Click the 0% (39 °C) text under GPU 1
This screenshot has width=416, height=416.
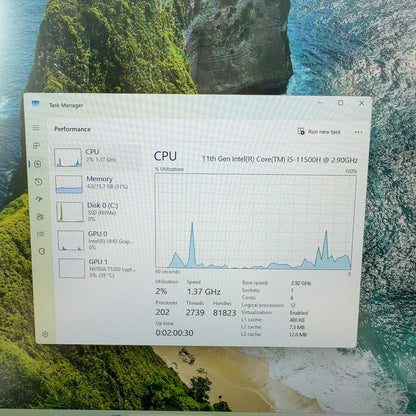(102, 275)
